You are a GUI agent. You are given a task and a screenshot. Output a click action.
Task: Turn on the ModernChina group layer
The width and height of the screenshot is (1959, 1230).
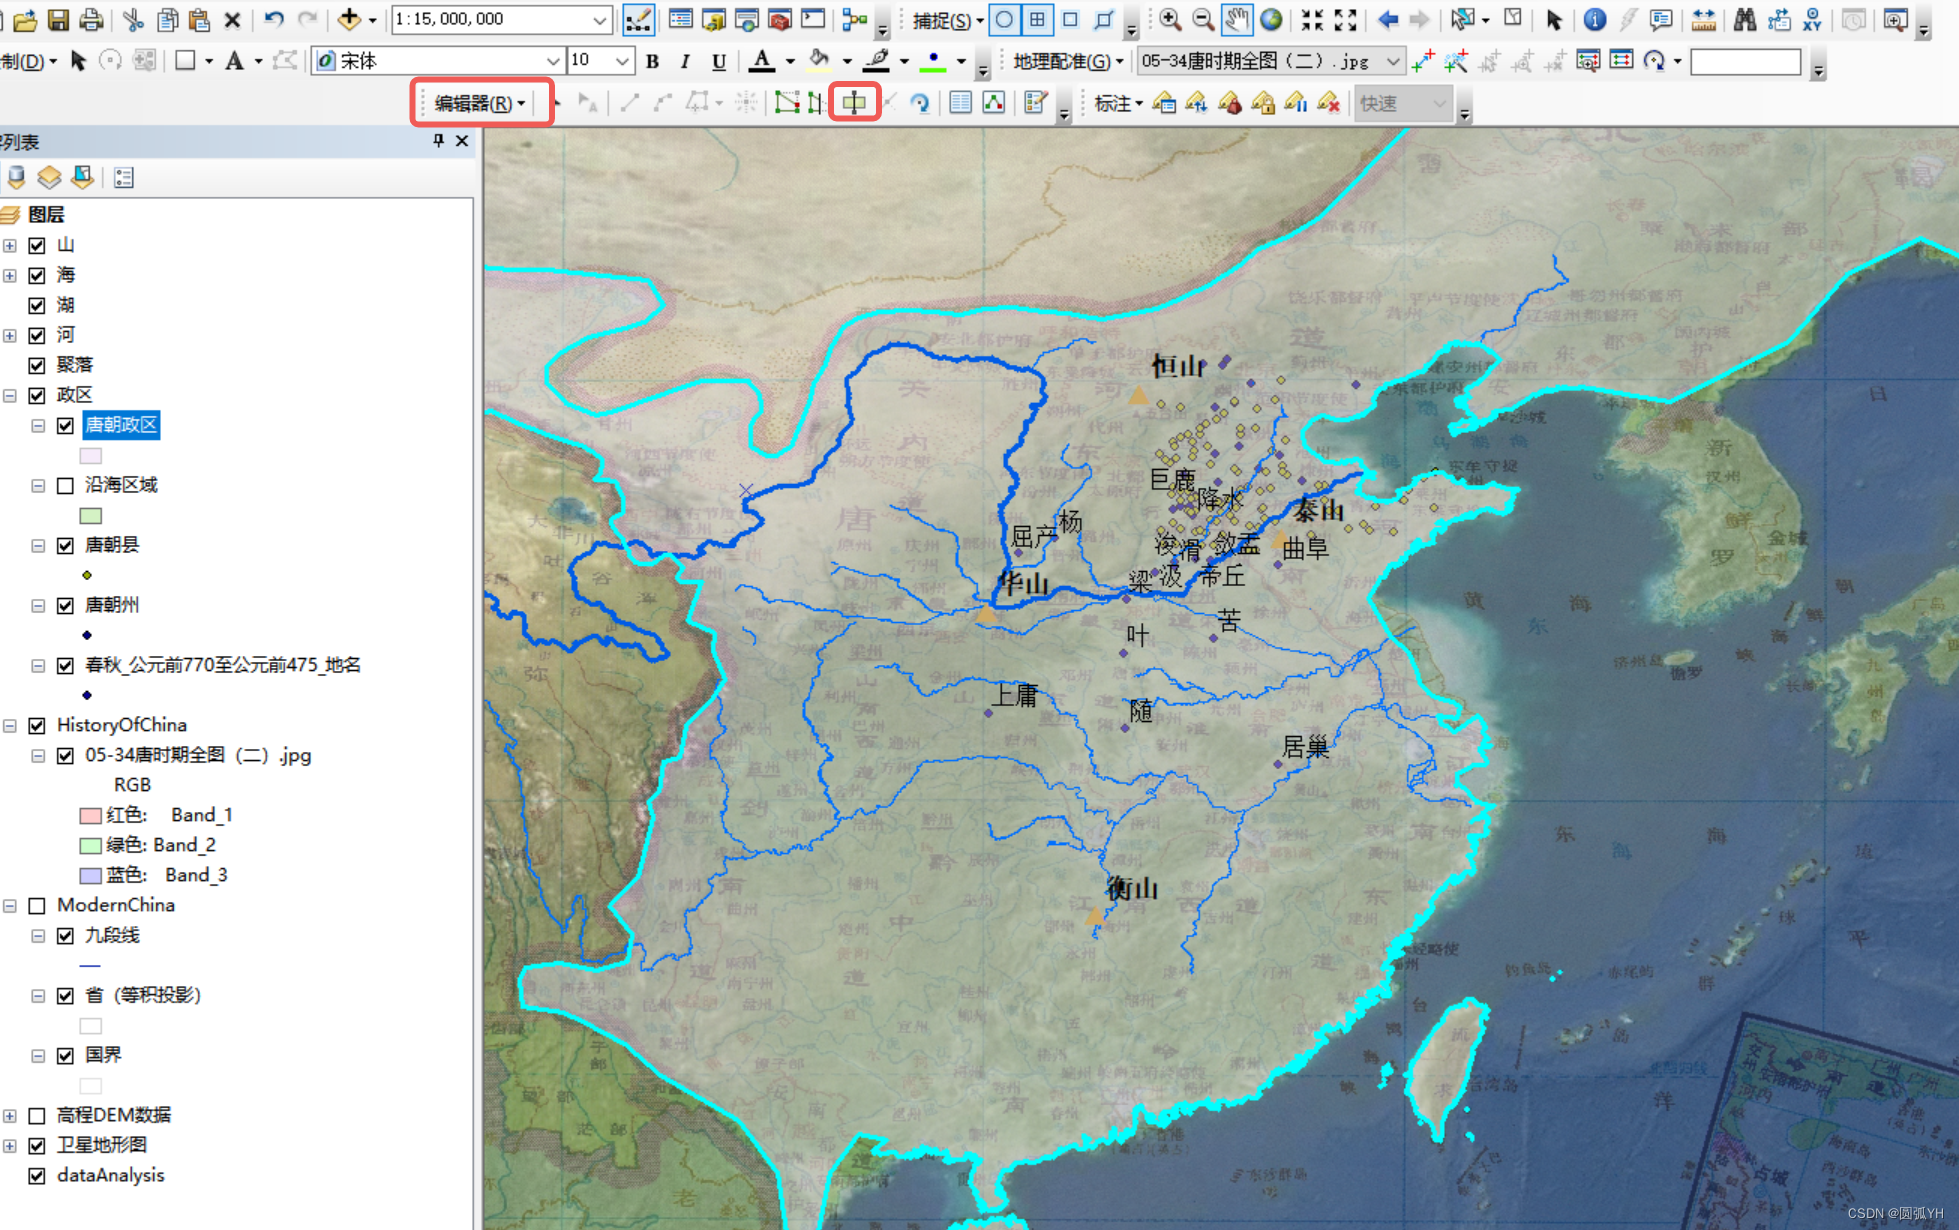tap(38, 905)
